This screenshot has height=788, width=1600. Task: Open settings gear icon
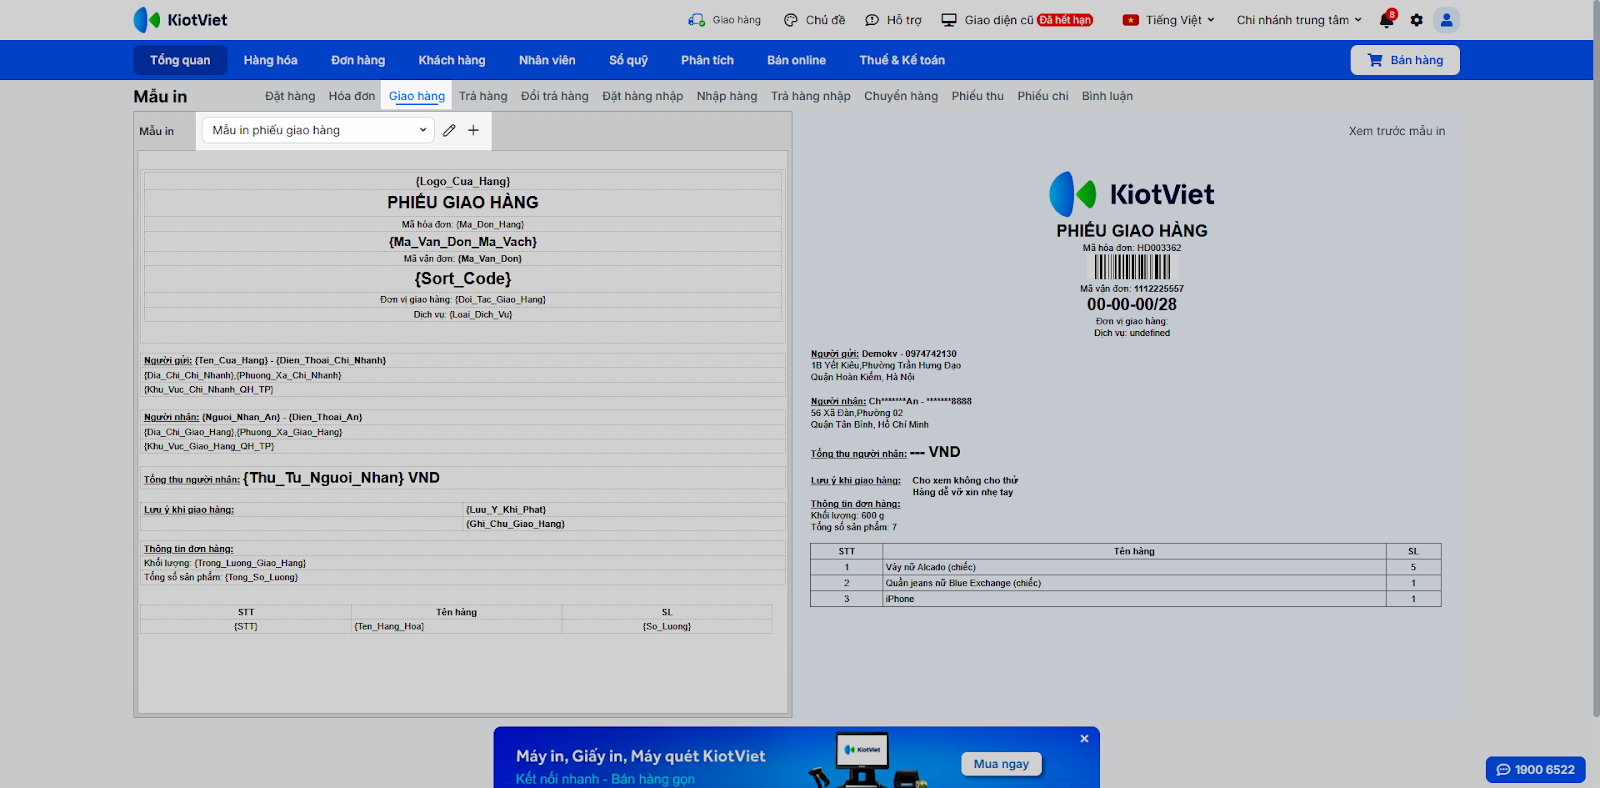(1416, 20)
